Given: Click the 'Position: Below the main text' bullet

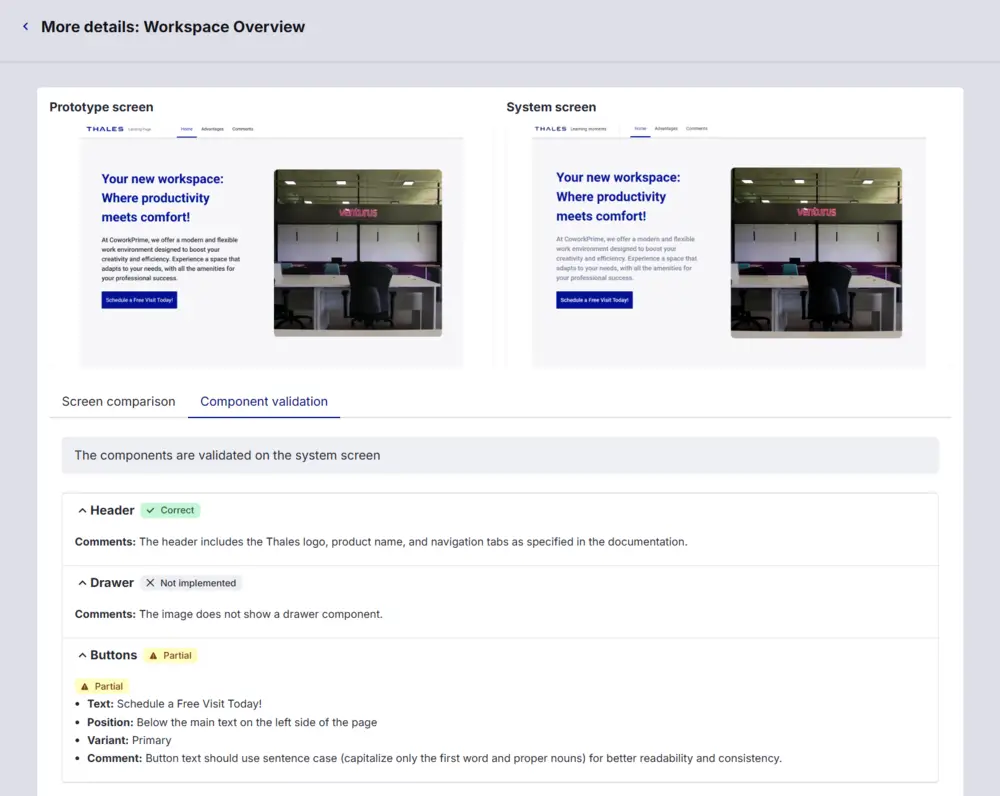Looking at the screenshot, I should pyautogui.click(x=232, y=723).
